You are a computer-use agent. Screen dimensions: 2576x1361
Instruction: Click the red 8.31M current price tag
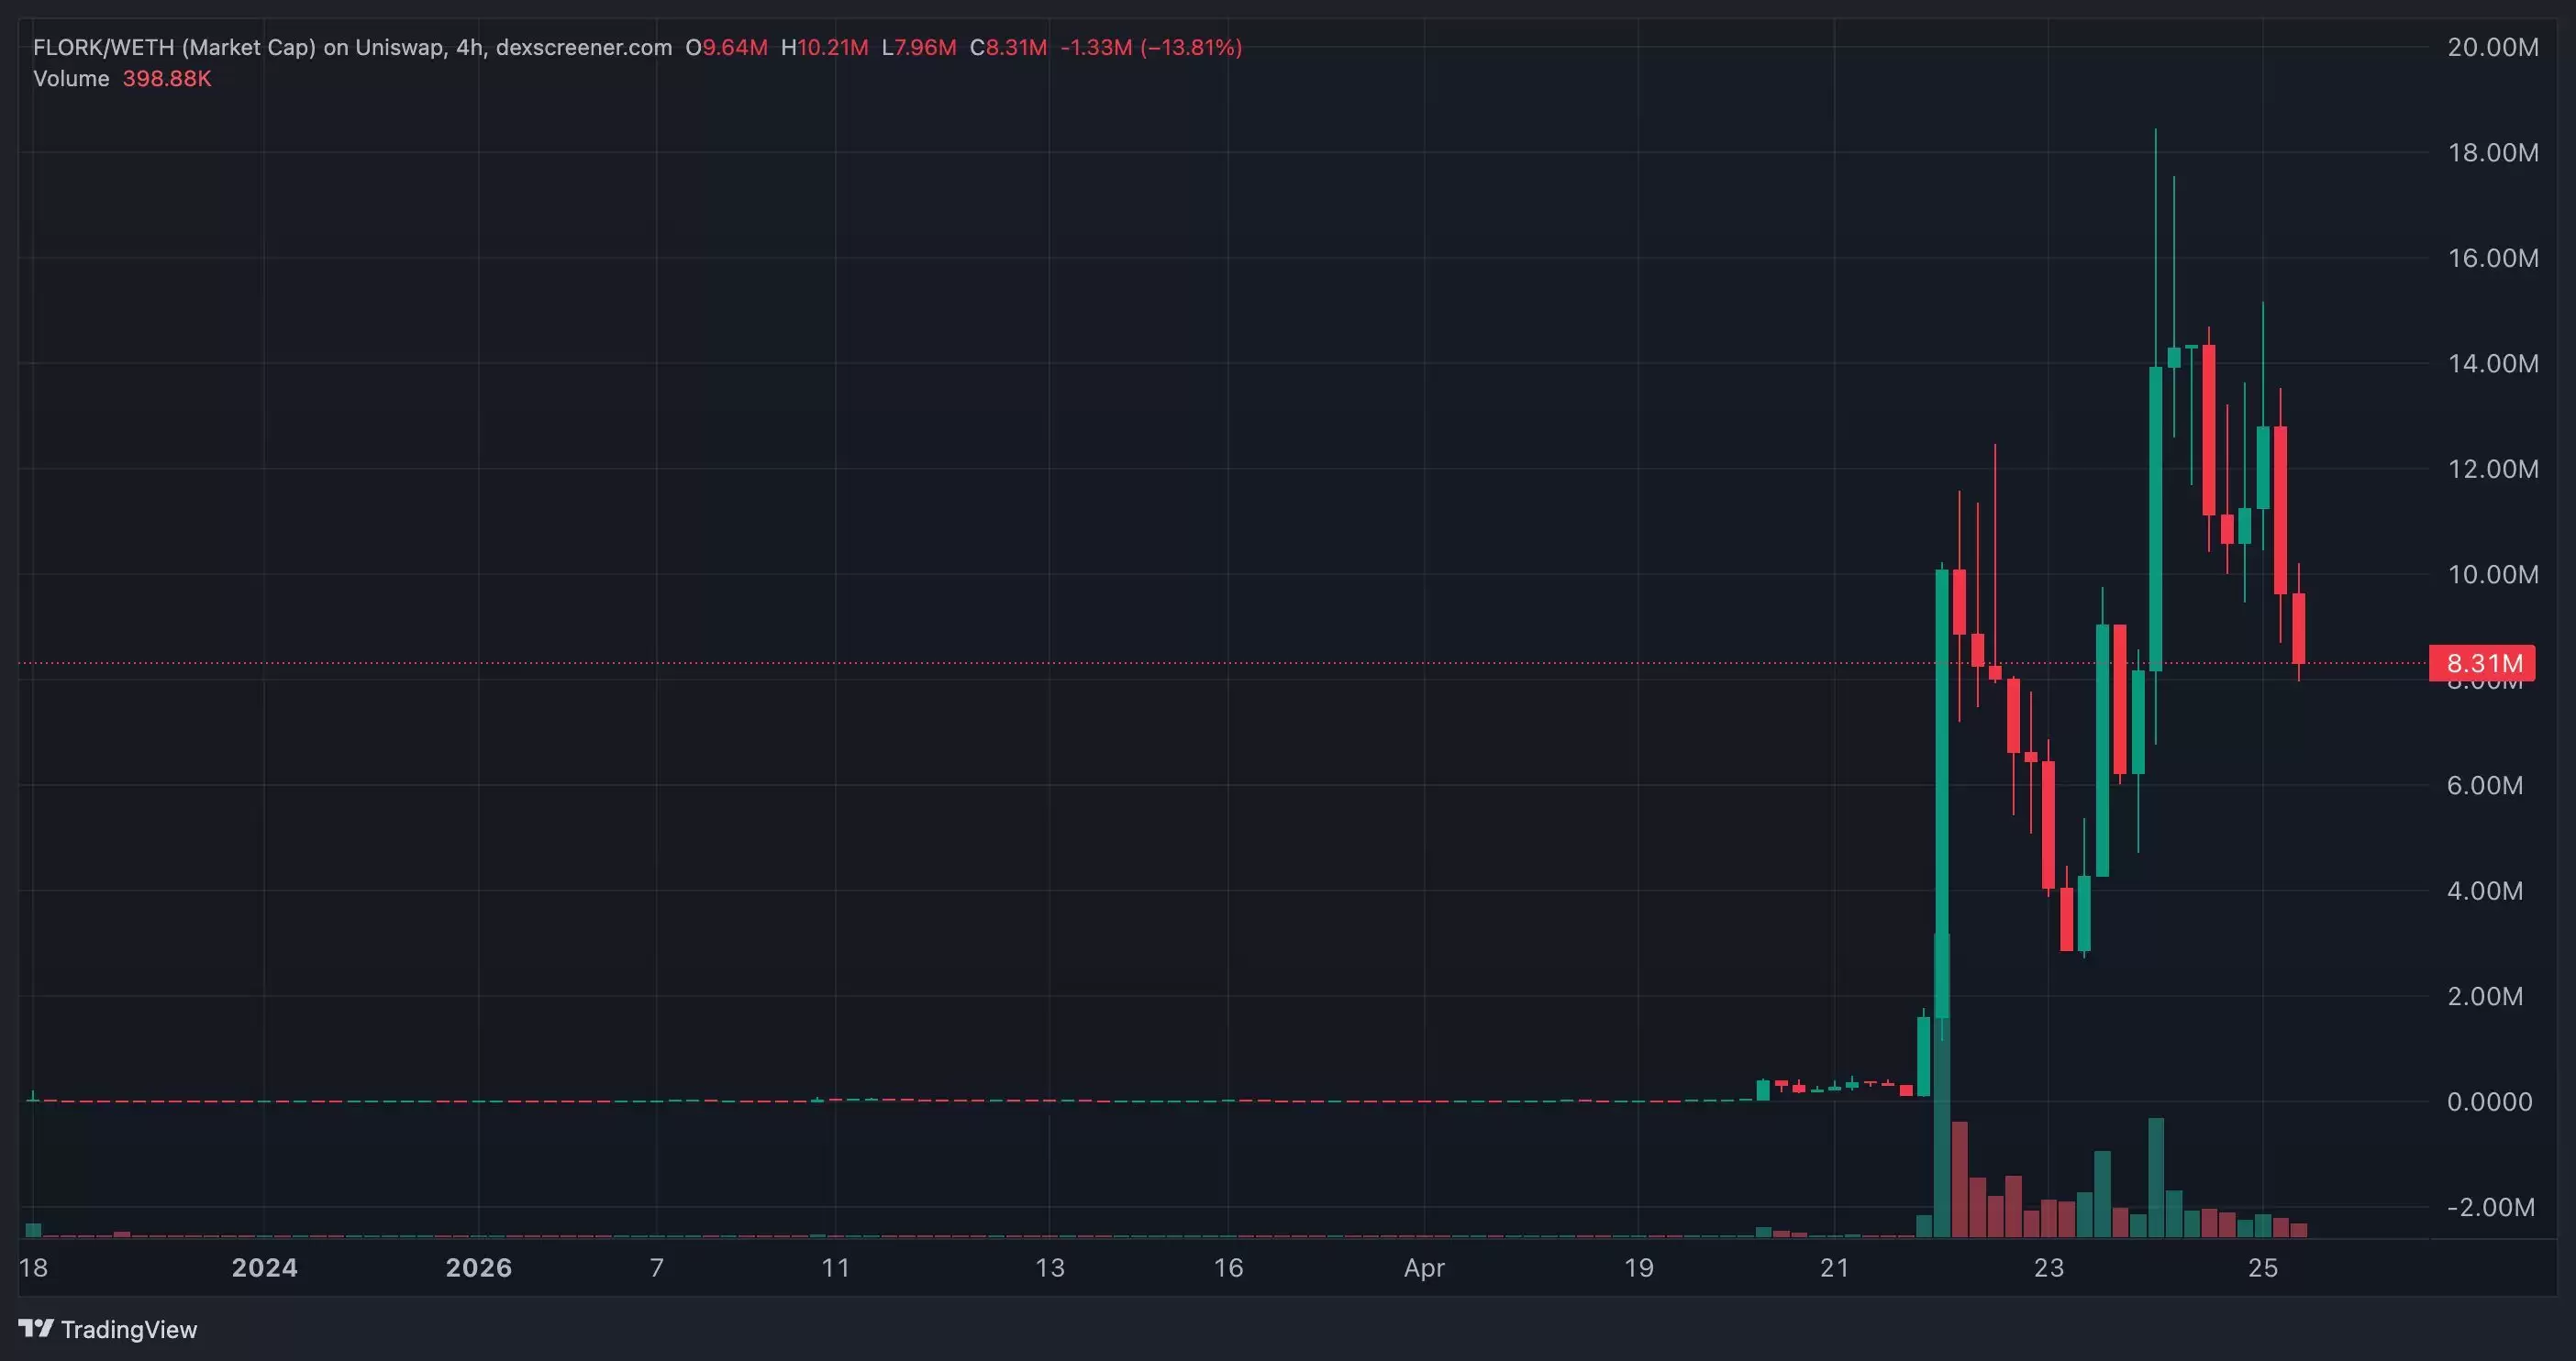2482,663
